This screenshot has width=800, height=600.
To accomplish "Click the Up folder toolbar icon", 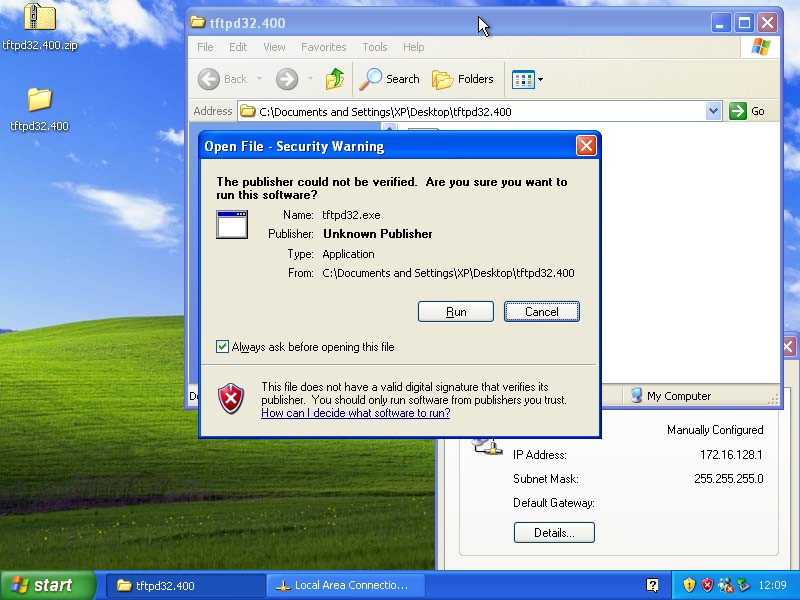I will tap(335, 79).
